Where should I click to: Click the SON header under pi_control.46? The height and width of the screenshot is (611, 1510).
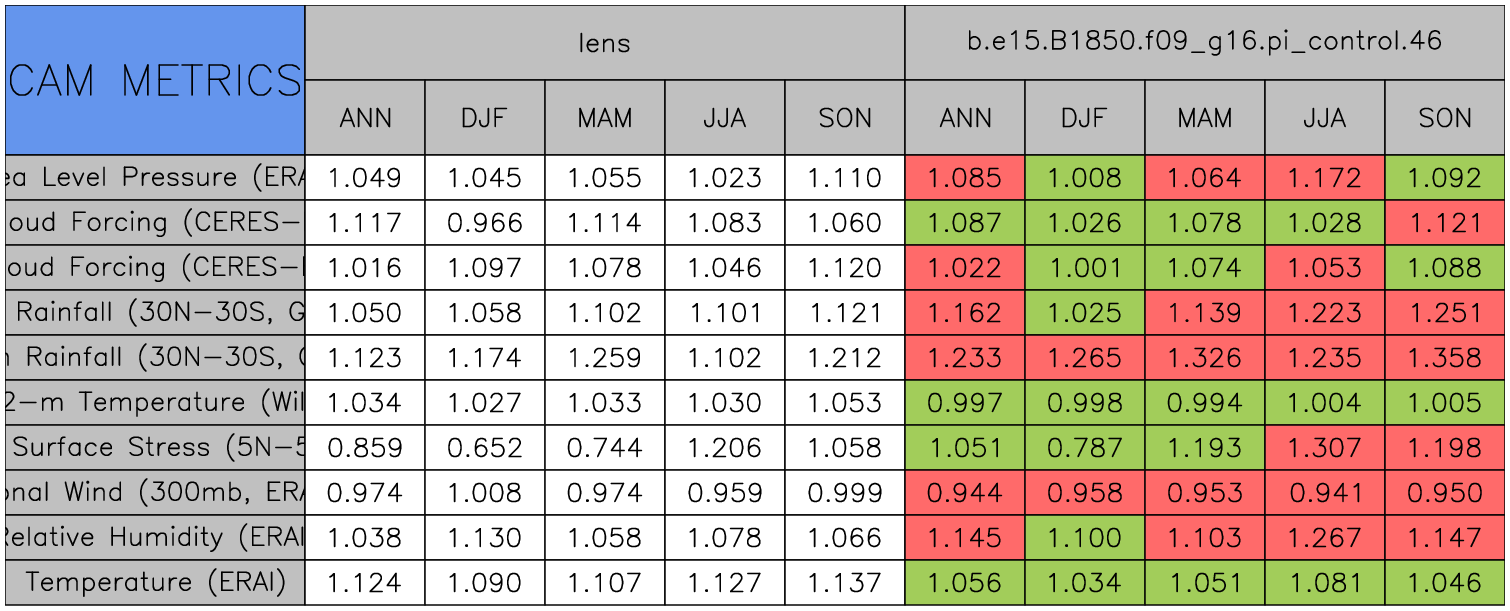[x=1444, y=118]
